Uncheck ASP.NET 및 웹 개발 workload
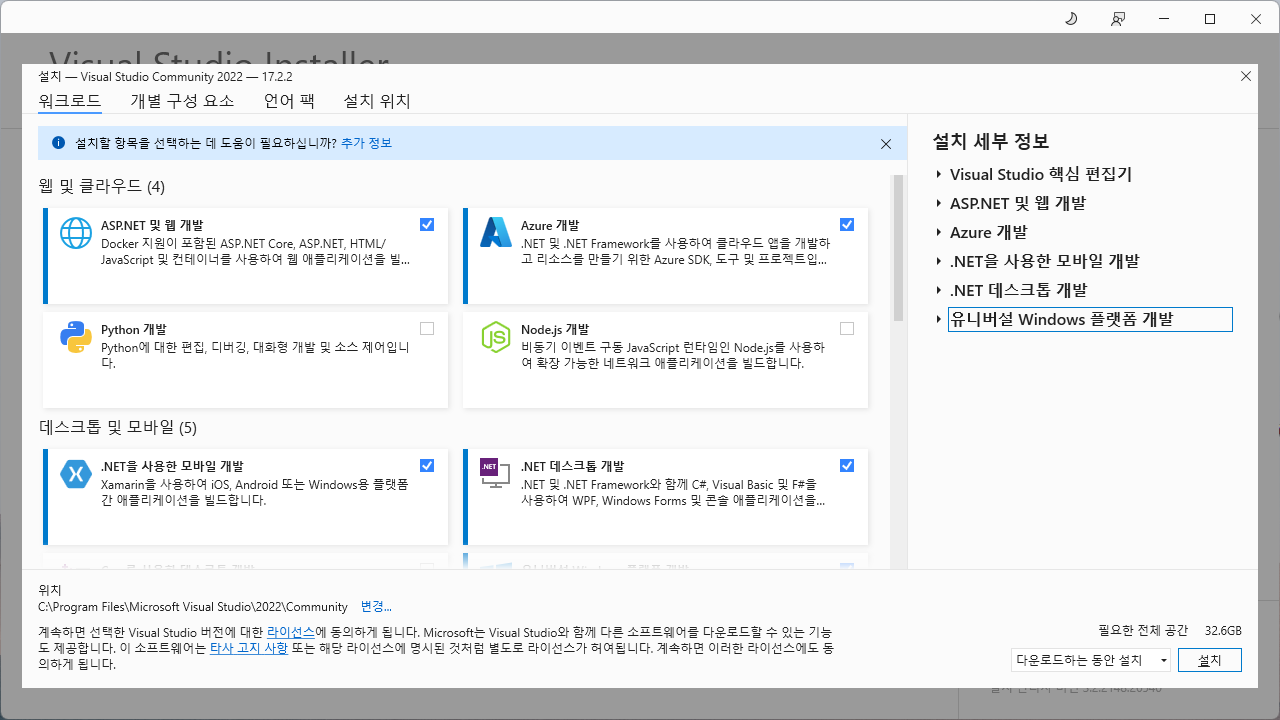Viewport: 1280px width, 720px height. pos(427,224)
